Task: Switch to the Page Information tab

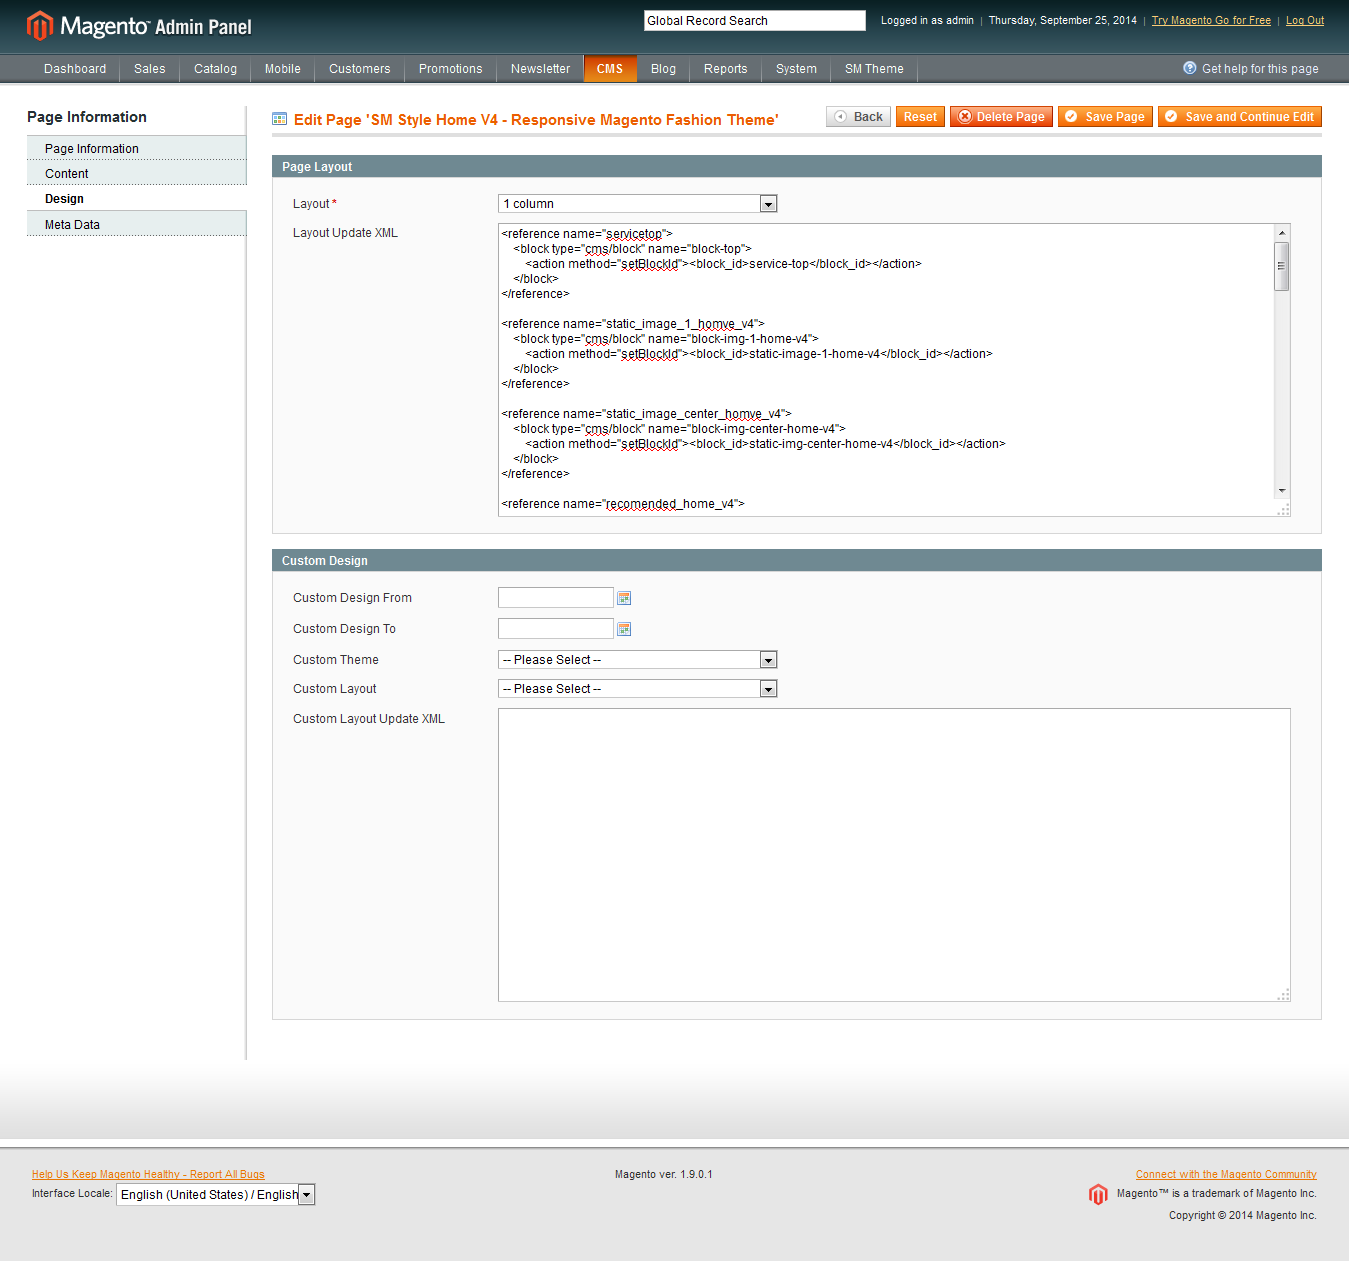Action: point(136,148)
